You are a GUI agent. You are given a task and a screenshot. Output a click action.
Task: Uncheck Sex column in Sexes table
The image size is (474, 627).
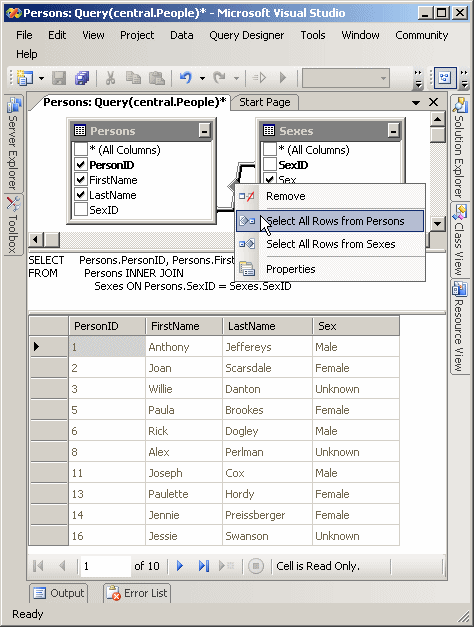tap(270, 178)
